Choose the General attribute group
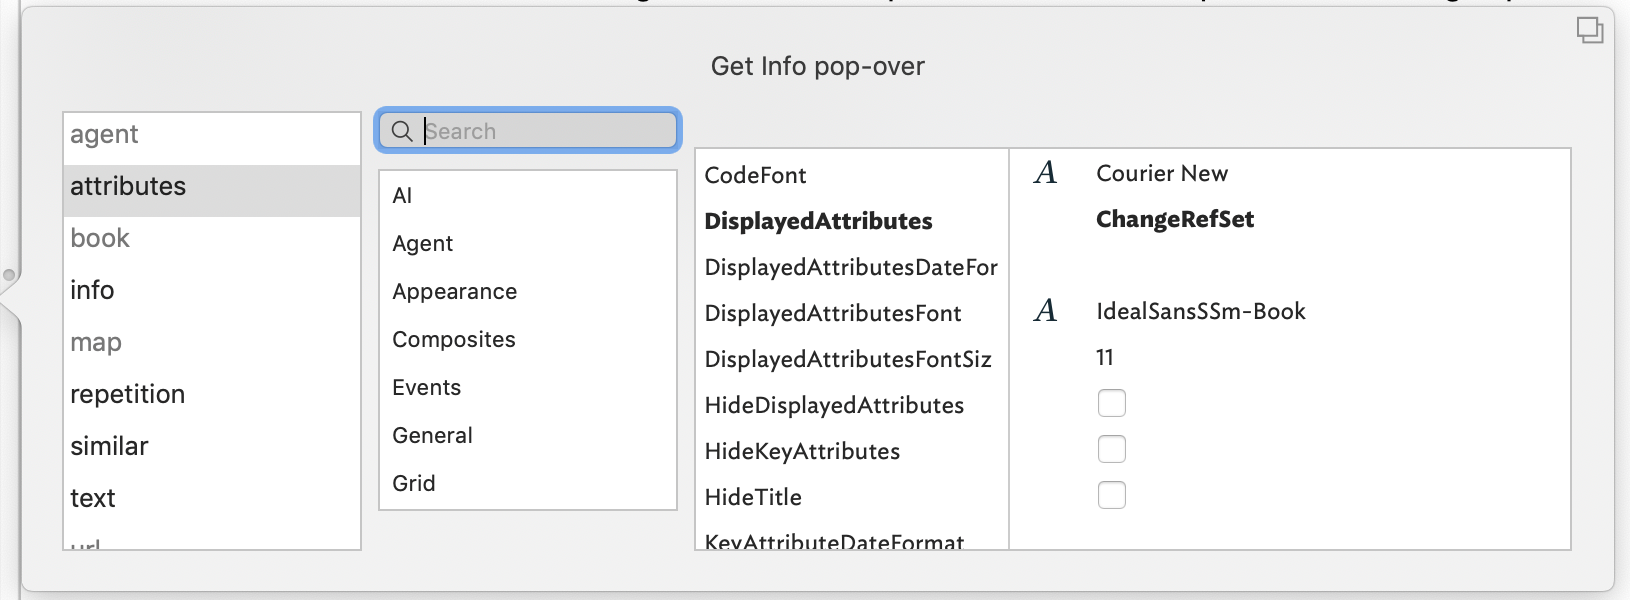This screenshot has width=1630, height=600. (x=528, y=436)
